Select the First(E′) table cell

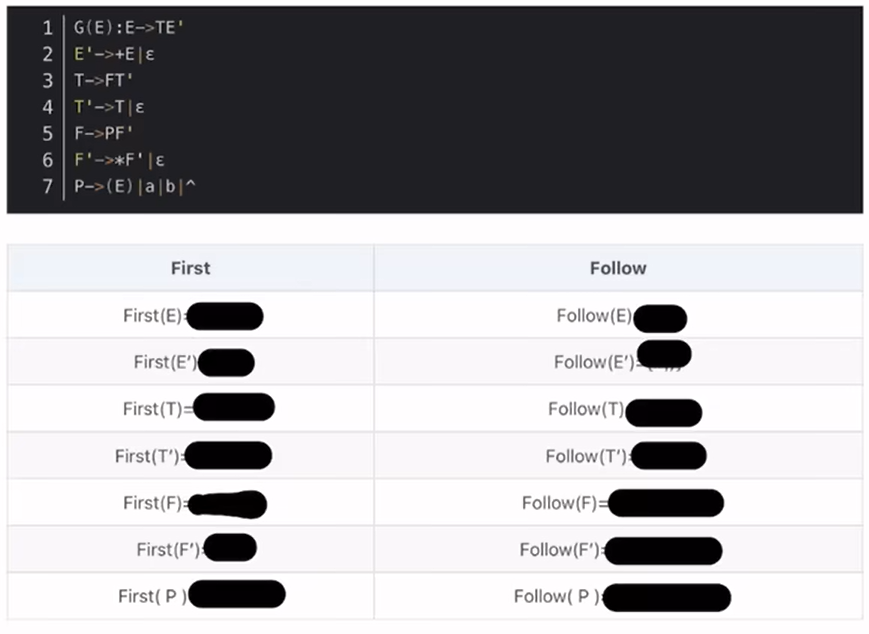coord(190,362)
